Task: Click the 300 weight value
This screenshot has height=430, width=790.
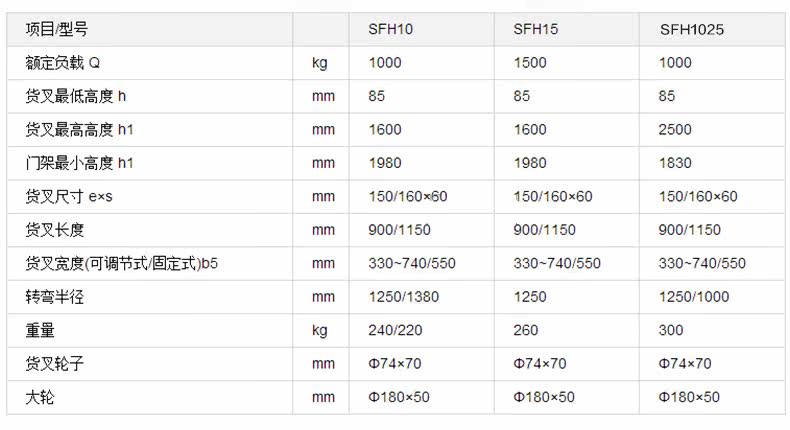Action: click(x=671, y=330)
